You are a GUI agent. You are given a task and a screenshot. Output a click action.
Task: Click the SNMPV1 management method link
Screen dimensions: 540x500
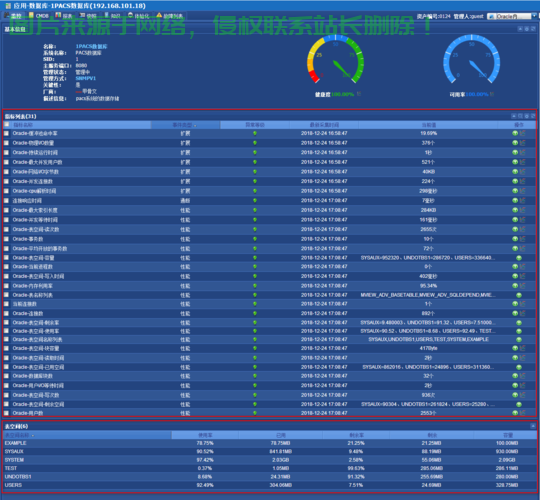pyautogui.click(x=86, y=79)
